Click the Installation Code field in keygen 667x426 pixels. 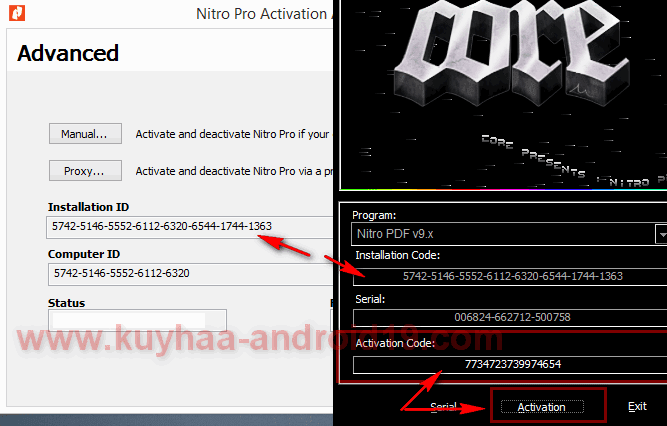(510, 277)
